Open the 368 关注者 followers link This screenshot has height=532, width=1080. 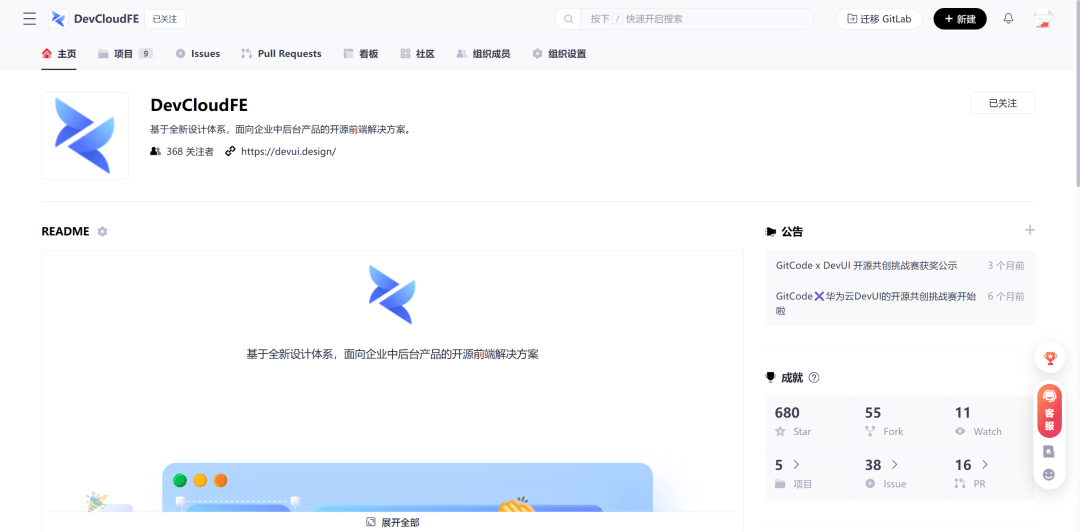(x=190, y=151)
